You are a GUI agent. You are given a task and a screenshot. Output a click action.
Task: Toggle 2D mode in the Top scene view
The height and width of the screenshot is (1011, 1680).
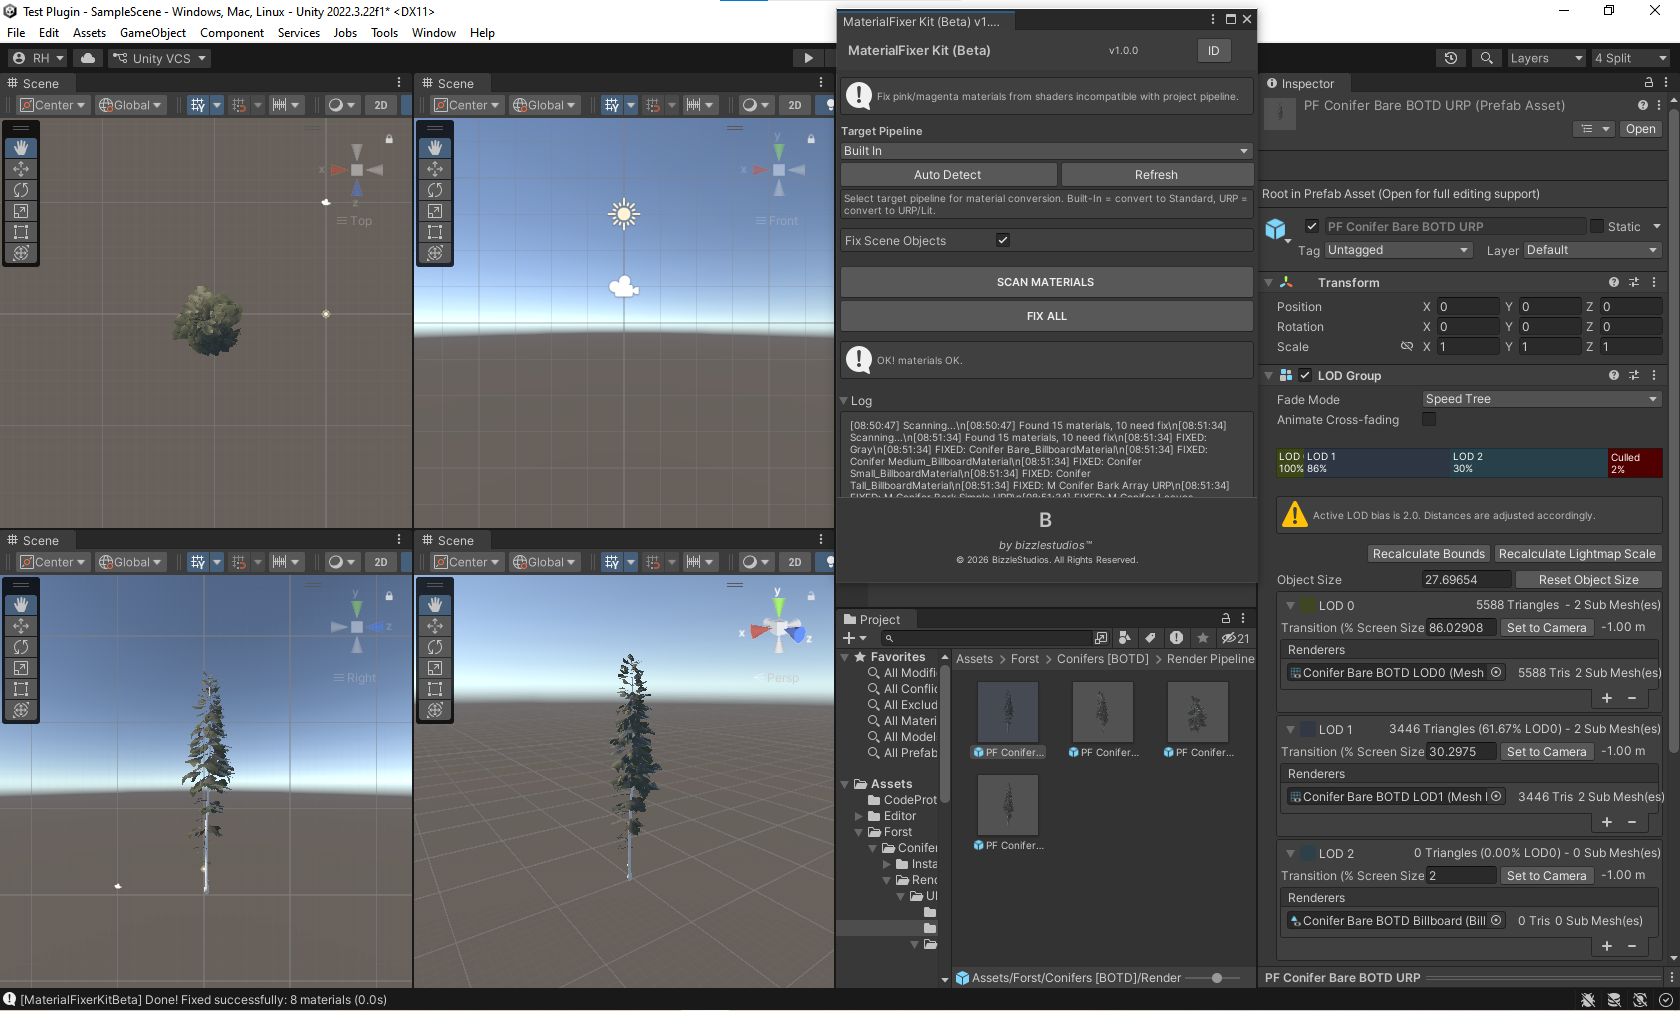click(x=381, y=105)
